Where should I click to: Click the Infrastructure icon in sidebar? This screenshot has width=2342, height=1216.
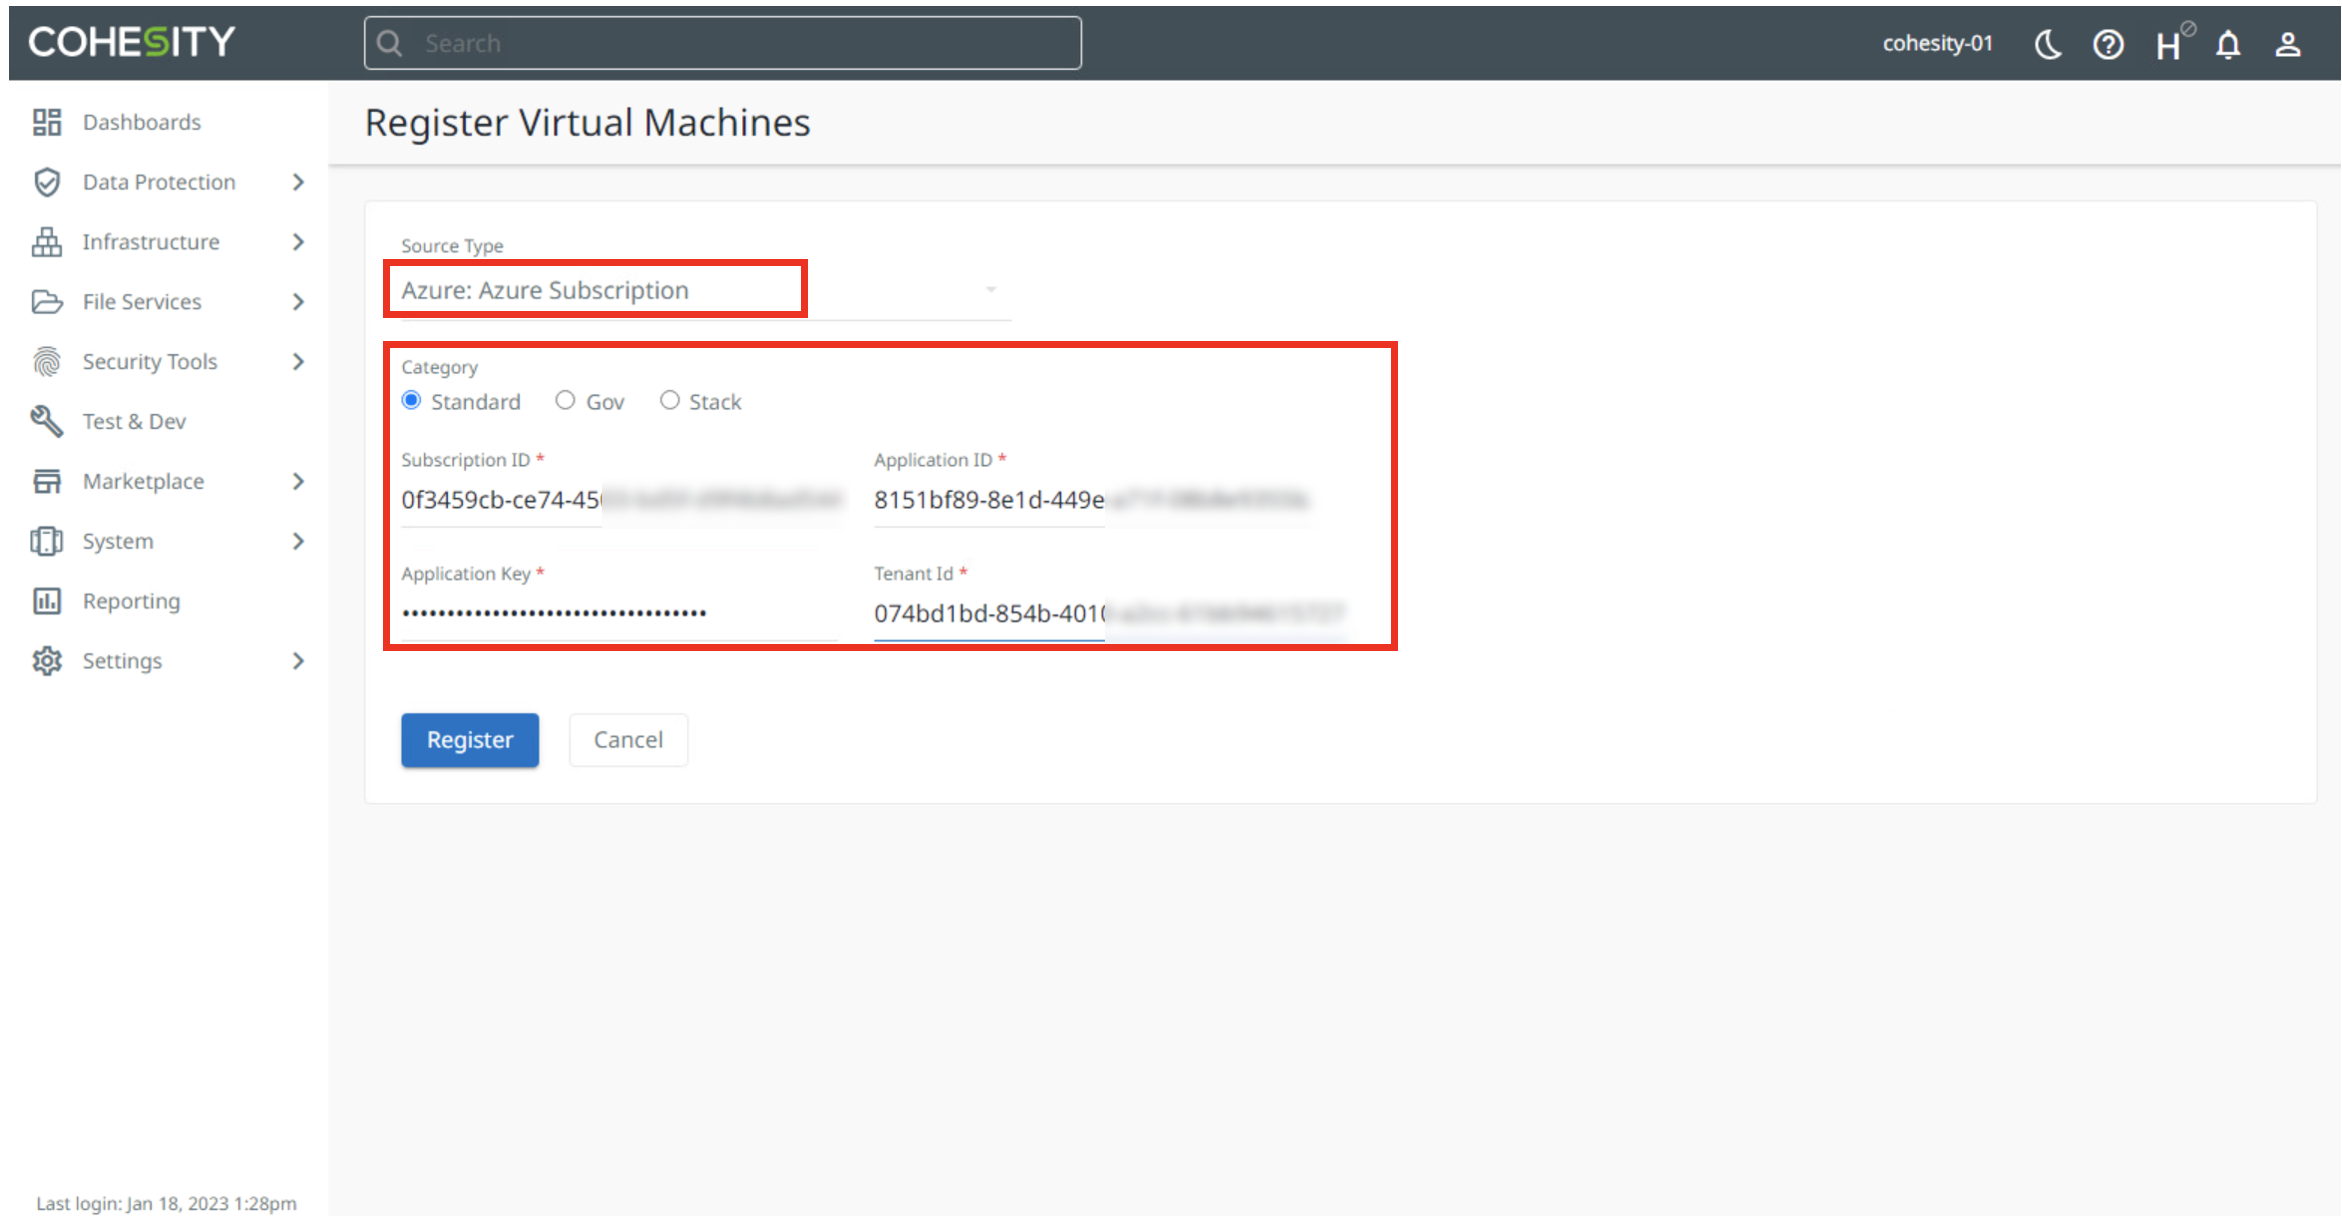47,242
